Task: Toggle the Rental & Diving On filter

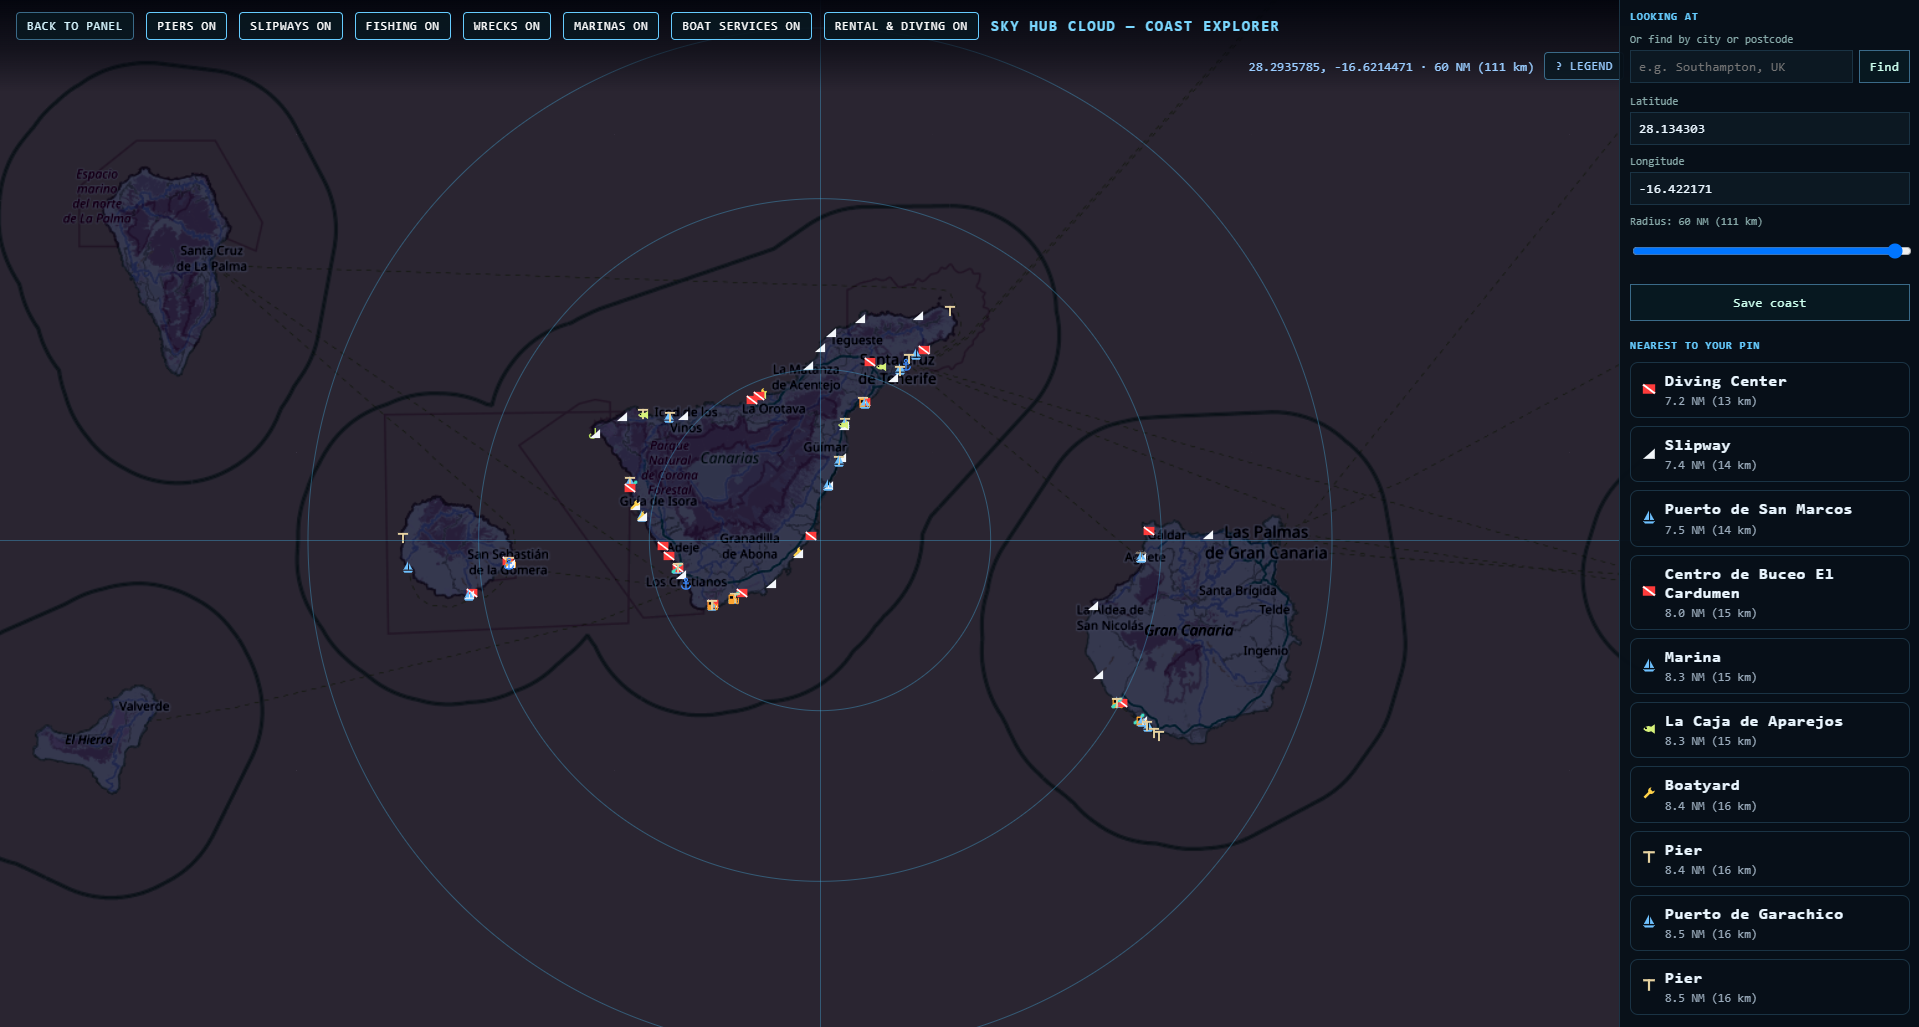Action: coord(900,26)
